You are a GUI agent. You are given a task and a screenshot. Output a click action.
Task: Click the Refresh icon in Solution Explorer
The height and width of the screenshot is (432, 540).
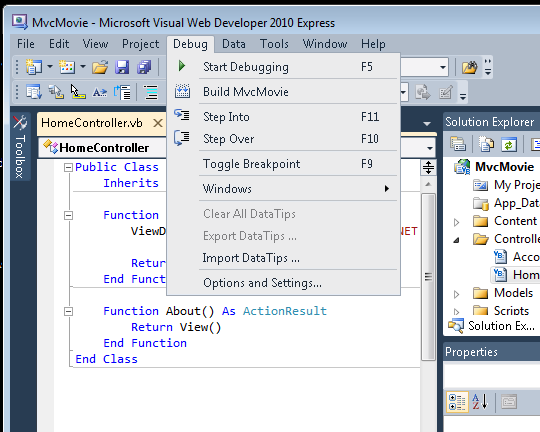[509, 144]
